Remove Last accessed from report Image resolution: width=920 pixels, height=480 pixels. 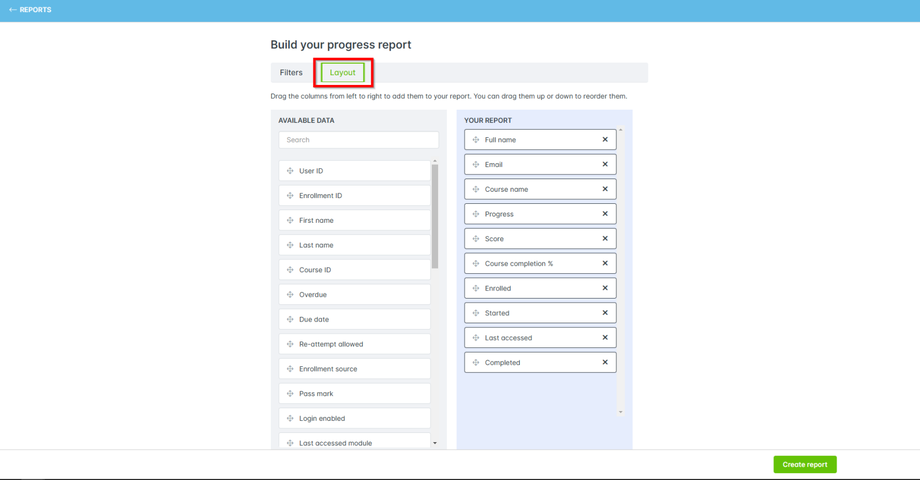coord(605,338)
